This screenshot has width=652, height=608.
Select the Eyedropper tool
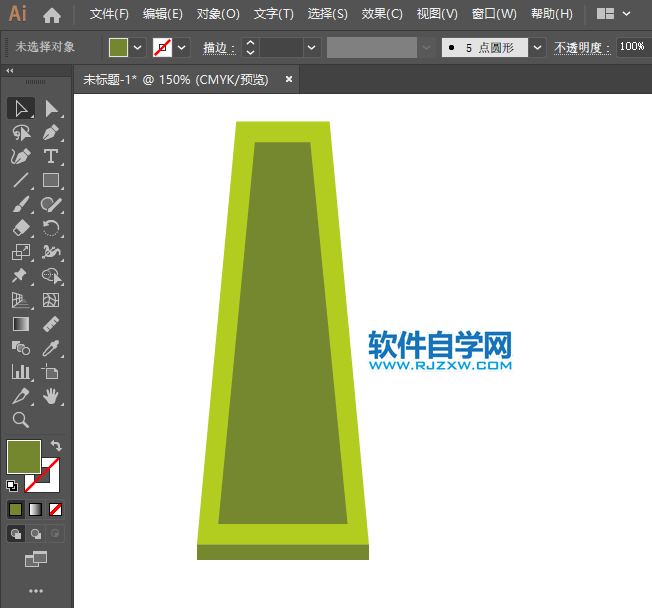[x=51, y=348]
